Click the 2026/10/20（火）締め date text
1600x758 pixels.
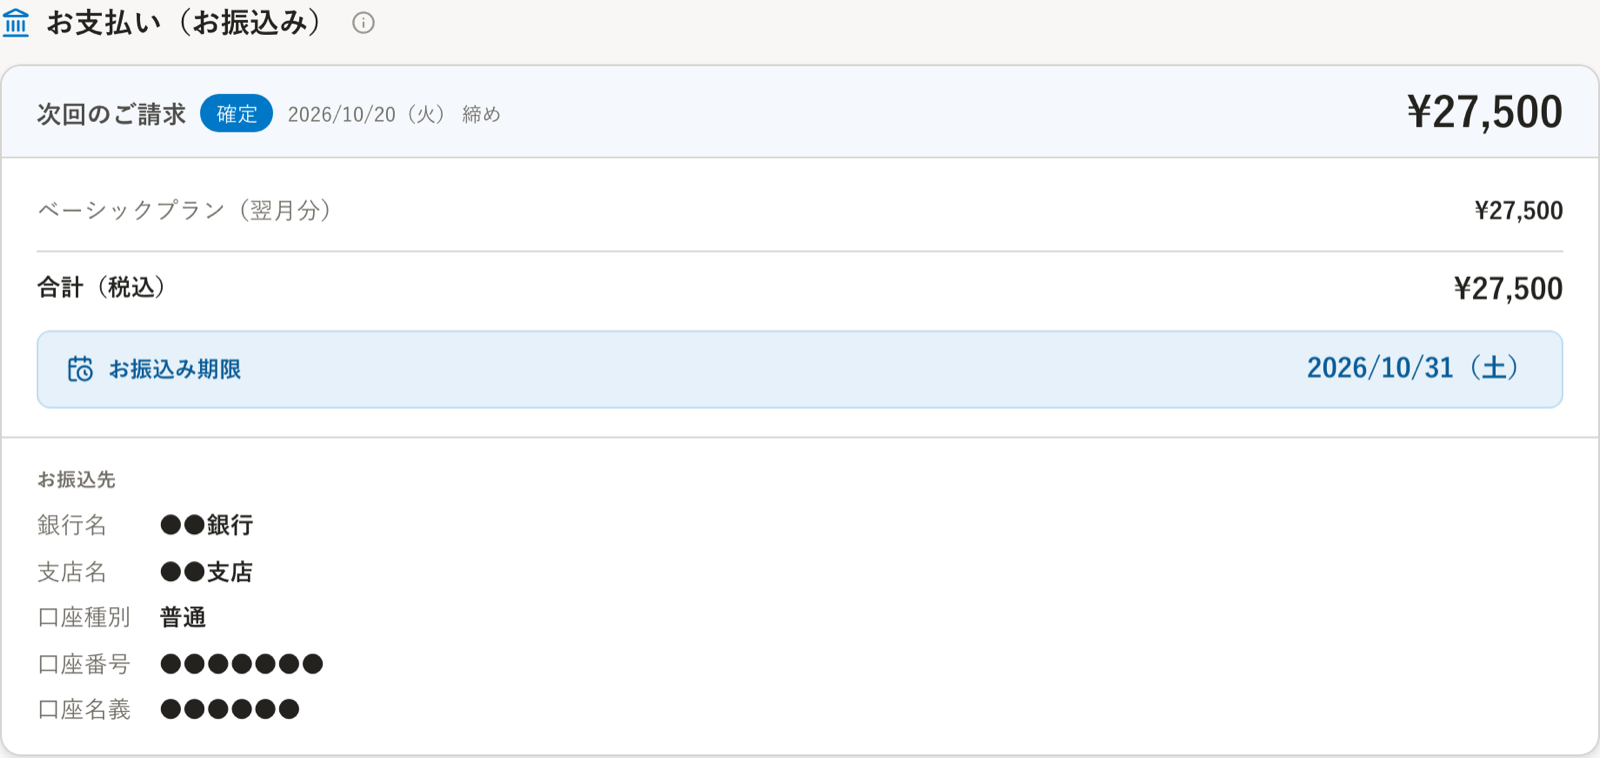[x=394, y=114]
